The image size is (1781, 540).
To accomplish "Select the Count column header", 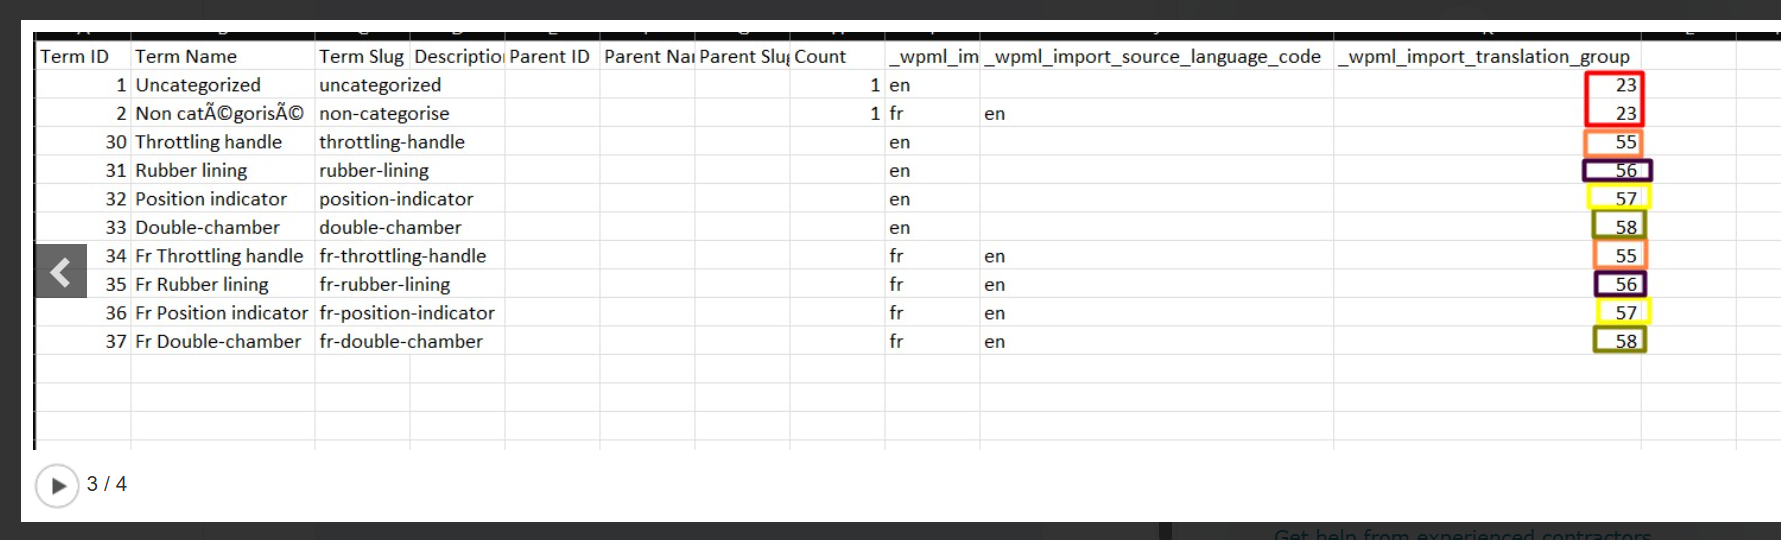I will [820, 57].
